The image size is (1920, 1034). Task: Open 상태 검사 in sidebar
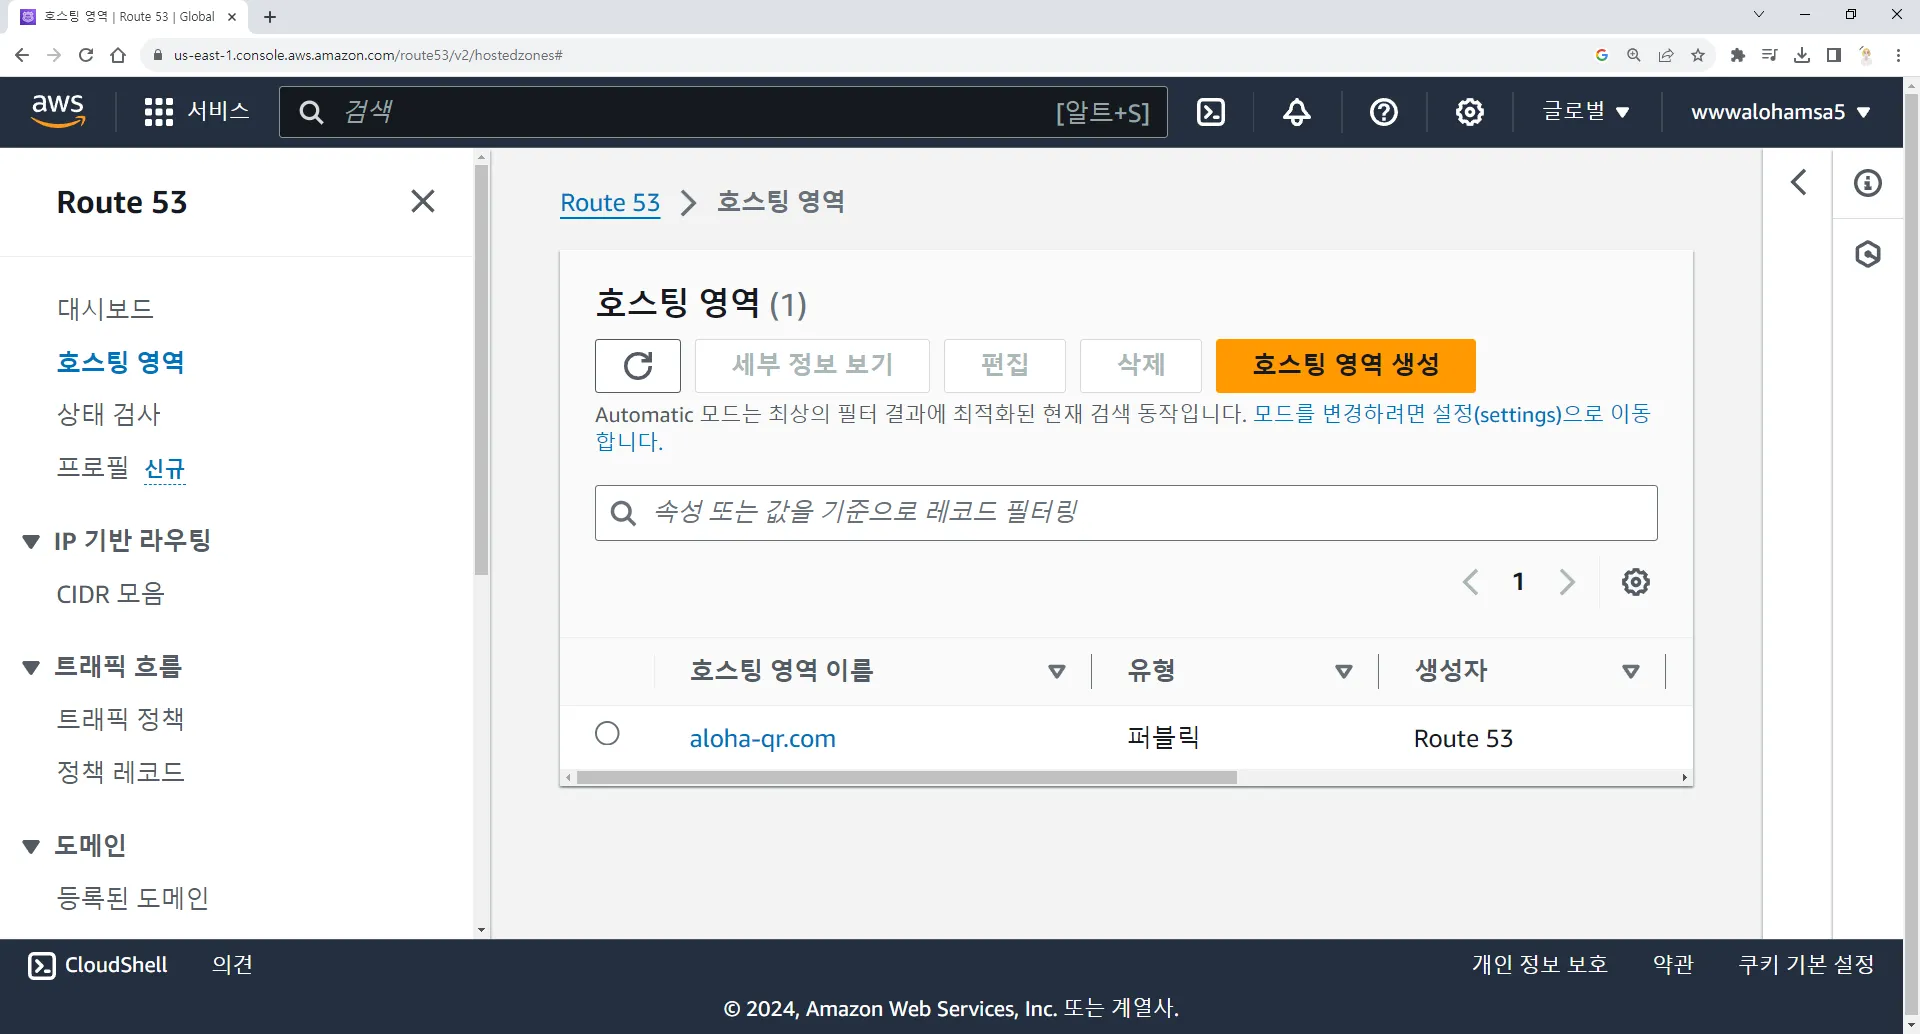tap(109, 415)
